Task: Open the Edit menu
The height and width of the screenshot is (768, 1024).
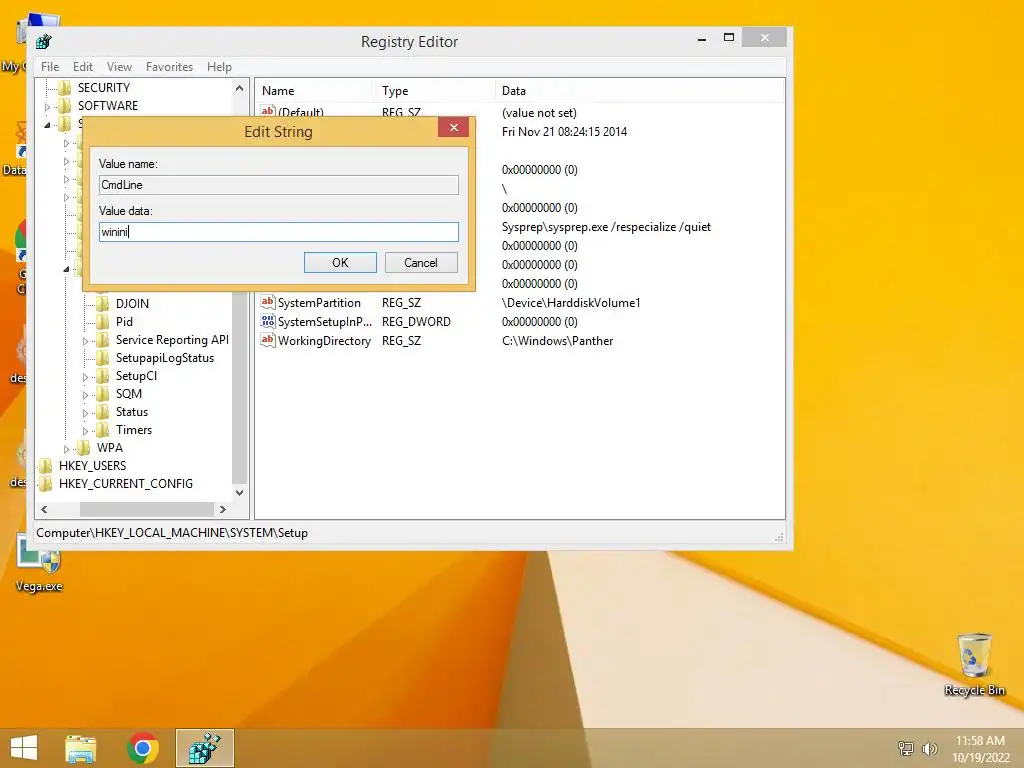Action: (83, 67)
